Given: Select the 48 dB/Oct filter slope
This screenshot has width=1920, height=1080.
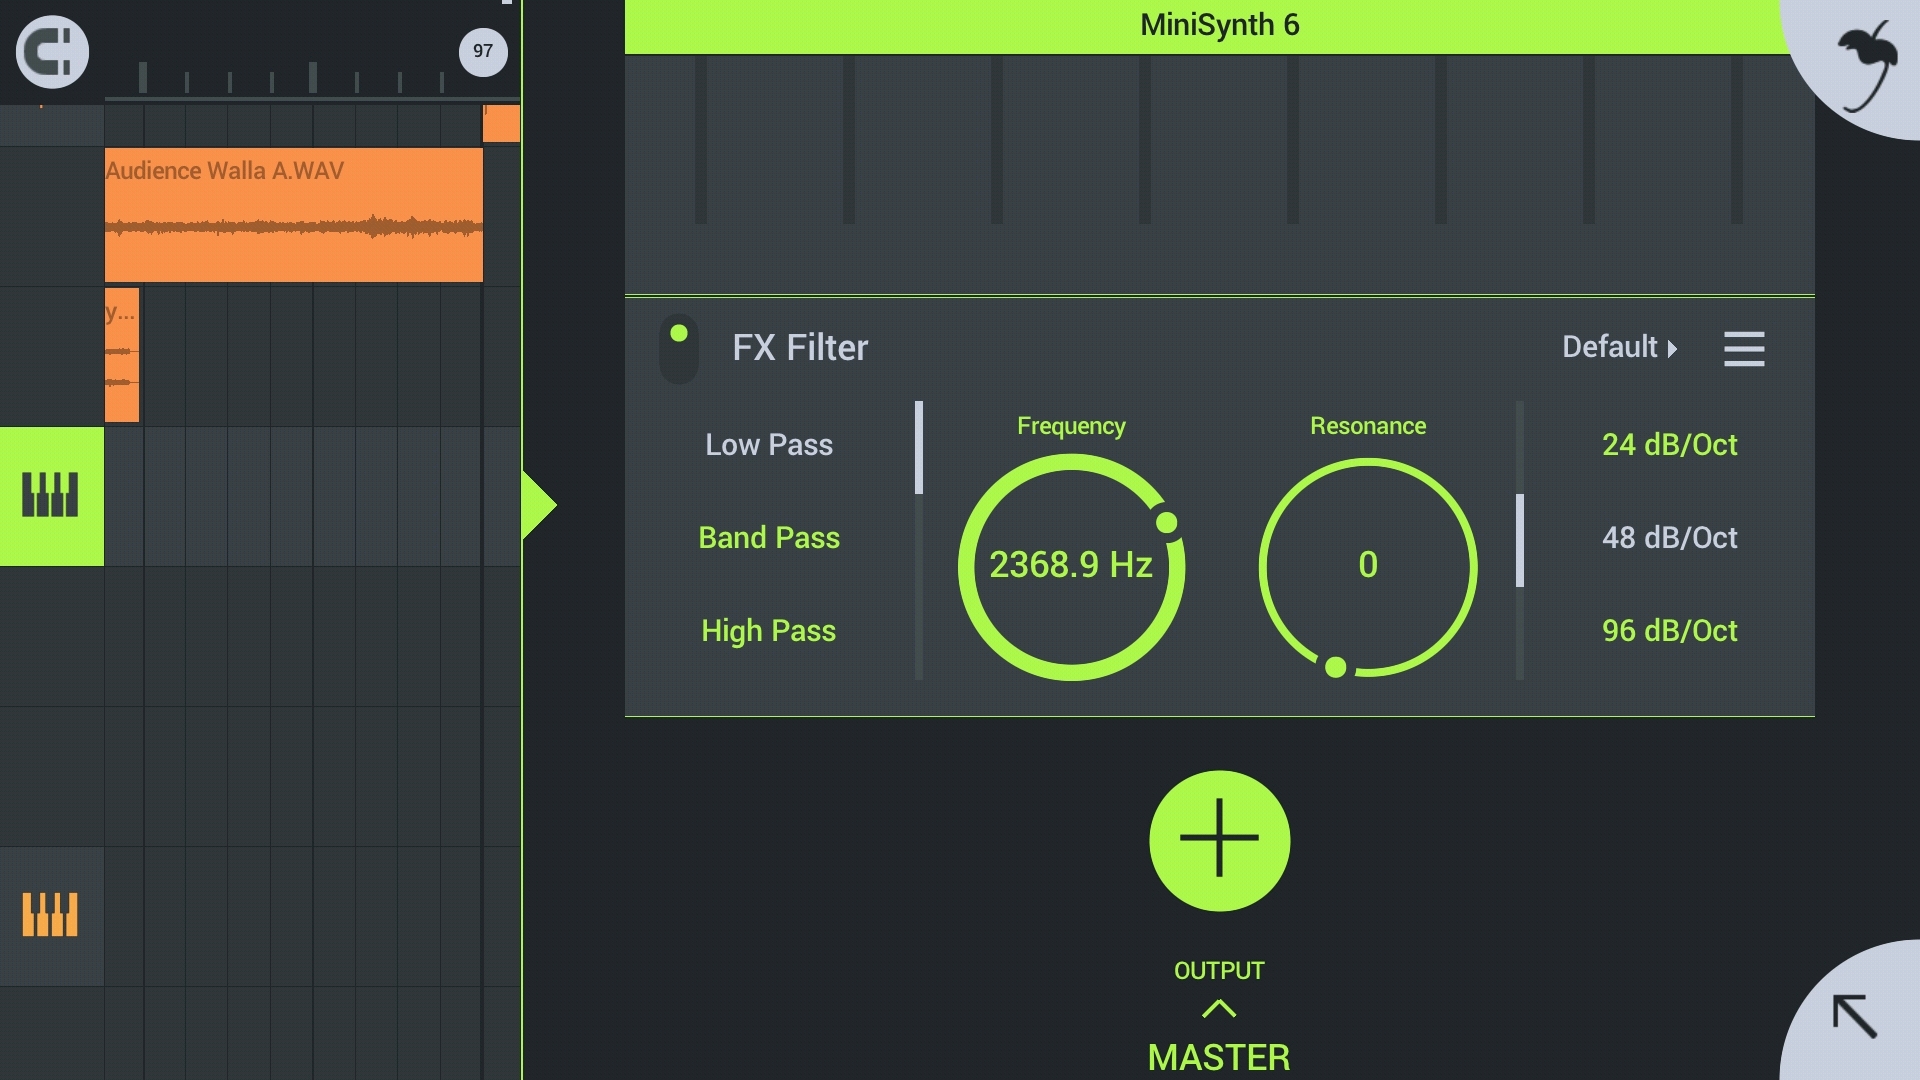Looking at the screenshot, I should point(1668,537).
